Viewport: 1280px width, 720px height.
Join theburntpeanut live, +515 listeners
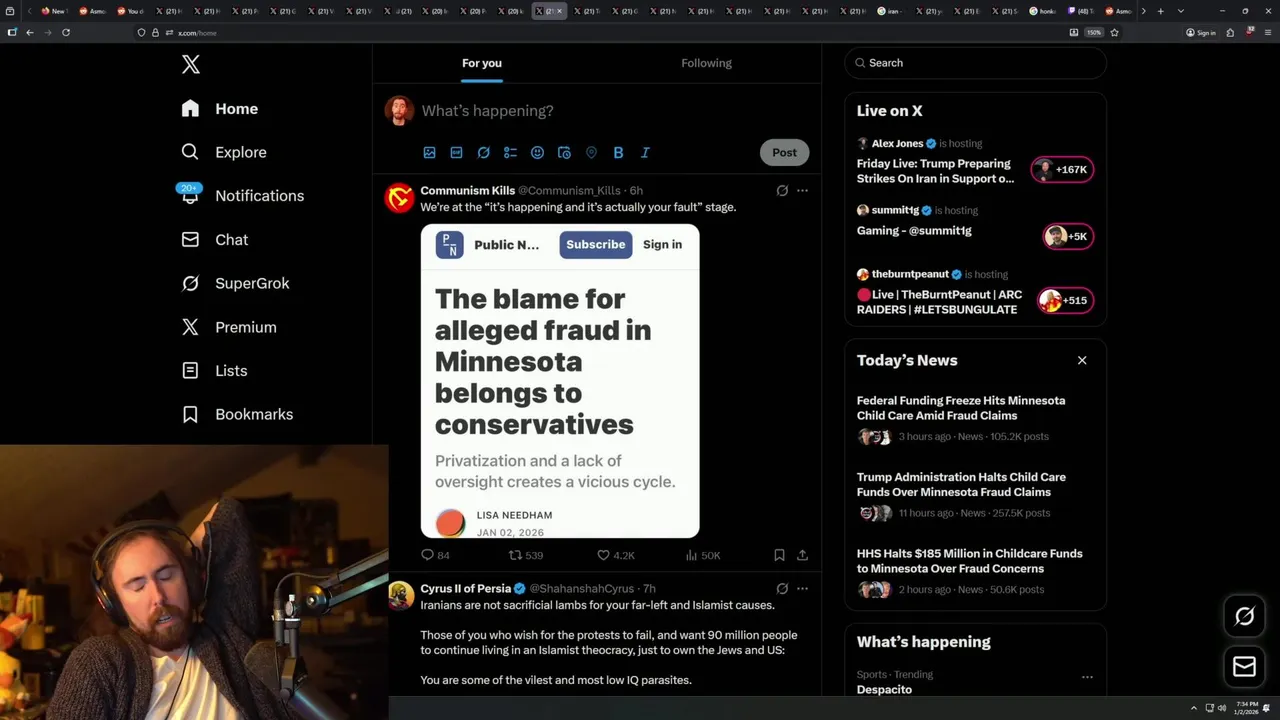click(x=1065, y=301)
